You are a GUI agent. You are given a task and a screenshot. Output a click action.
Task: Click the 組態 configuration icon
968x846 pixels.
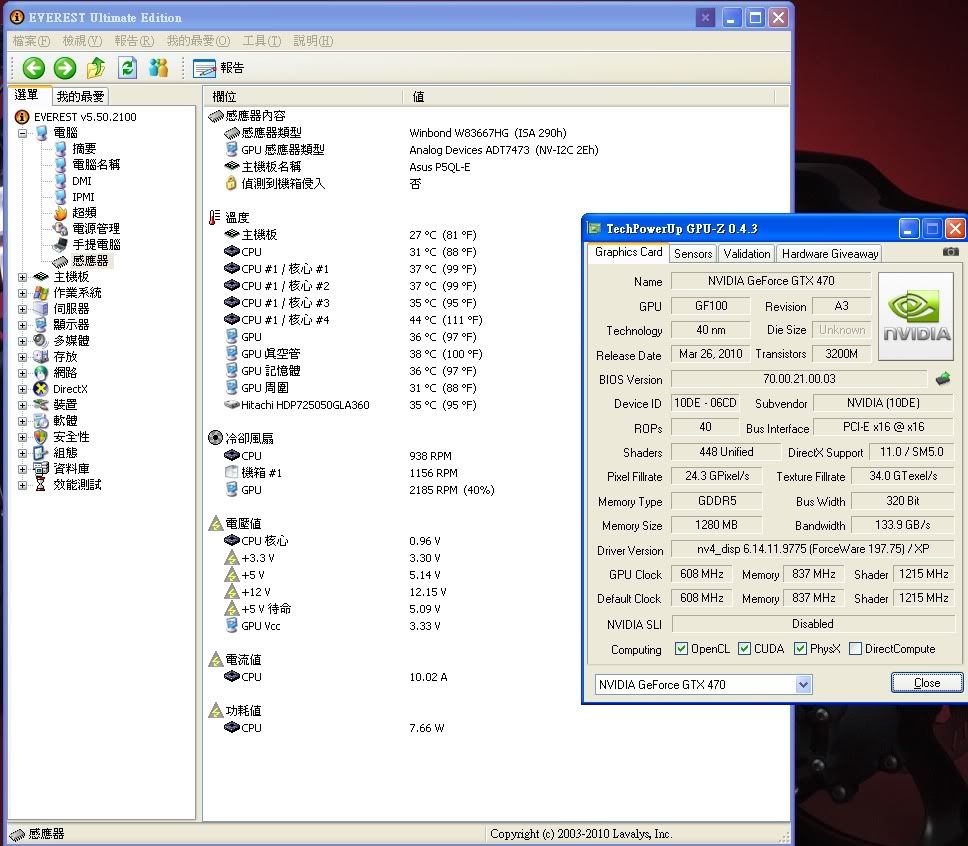[x=41, y=453]
